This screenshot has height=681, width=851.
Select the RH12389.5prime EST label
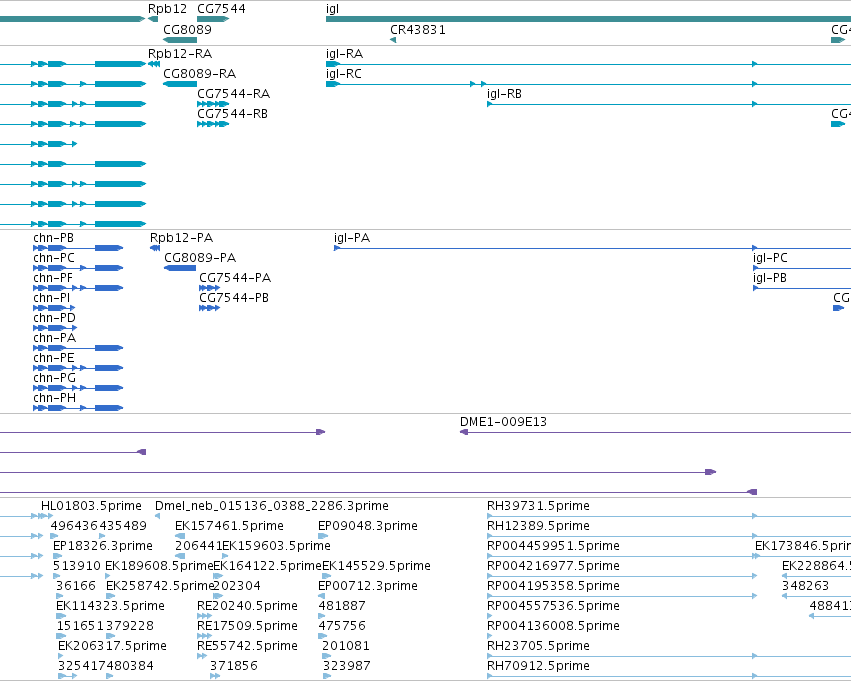coord(538,526)
